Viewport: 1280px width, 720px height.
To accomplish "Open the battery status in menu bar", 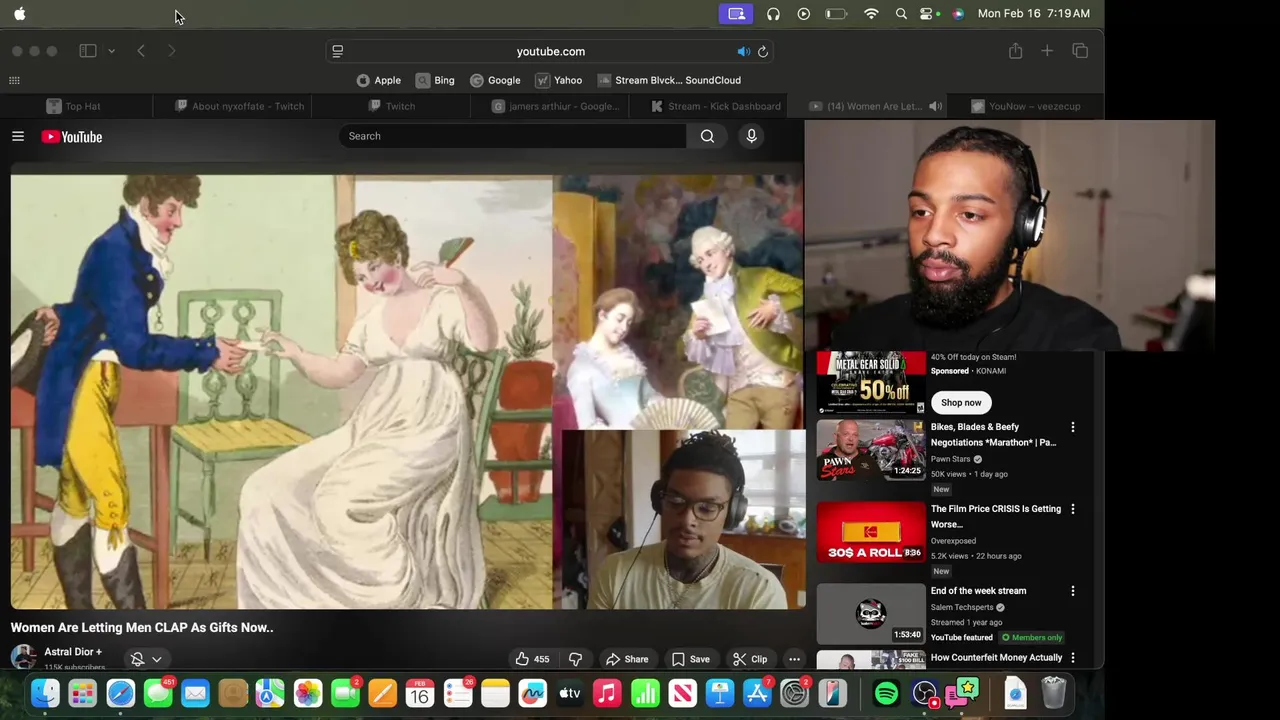I will pyautogui.click(x=836, y=14).
